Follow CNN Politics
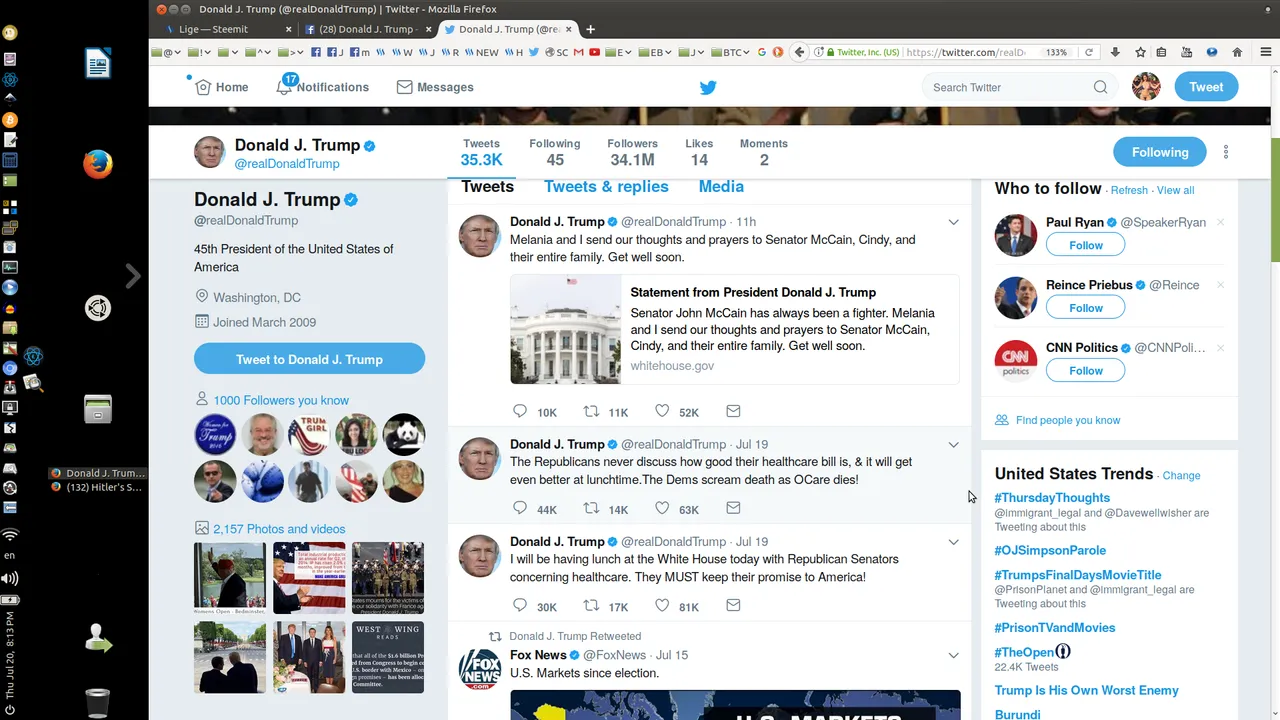Viewport: 1280px width, 720px height. 1085,371
